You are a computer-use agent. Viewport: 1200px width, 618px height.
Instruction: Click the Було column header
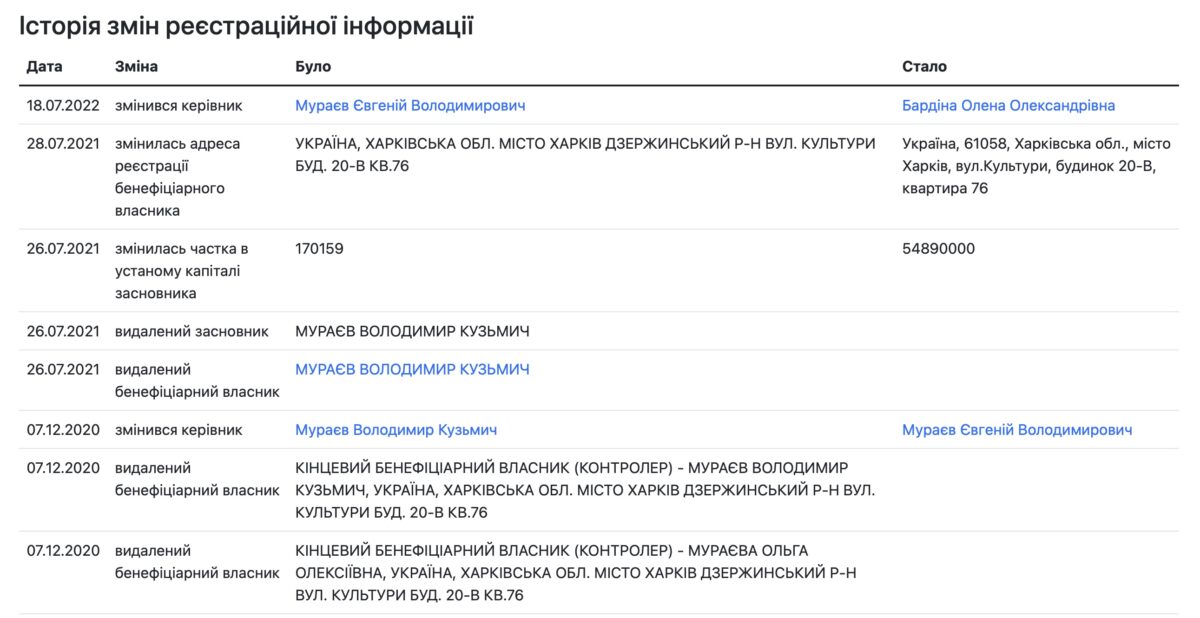click(313, 66)
